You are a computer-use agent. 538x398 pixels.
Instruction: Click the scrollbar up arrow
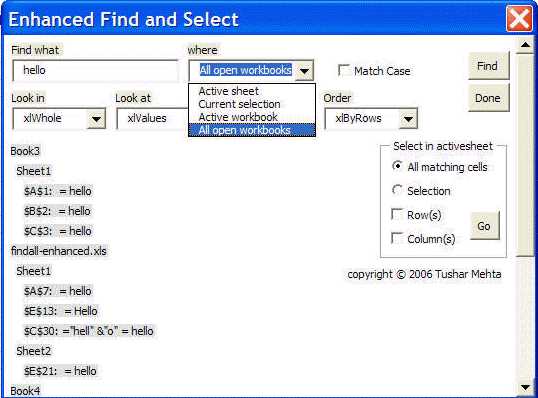click(x=525, y=45)
